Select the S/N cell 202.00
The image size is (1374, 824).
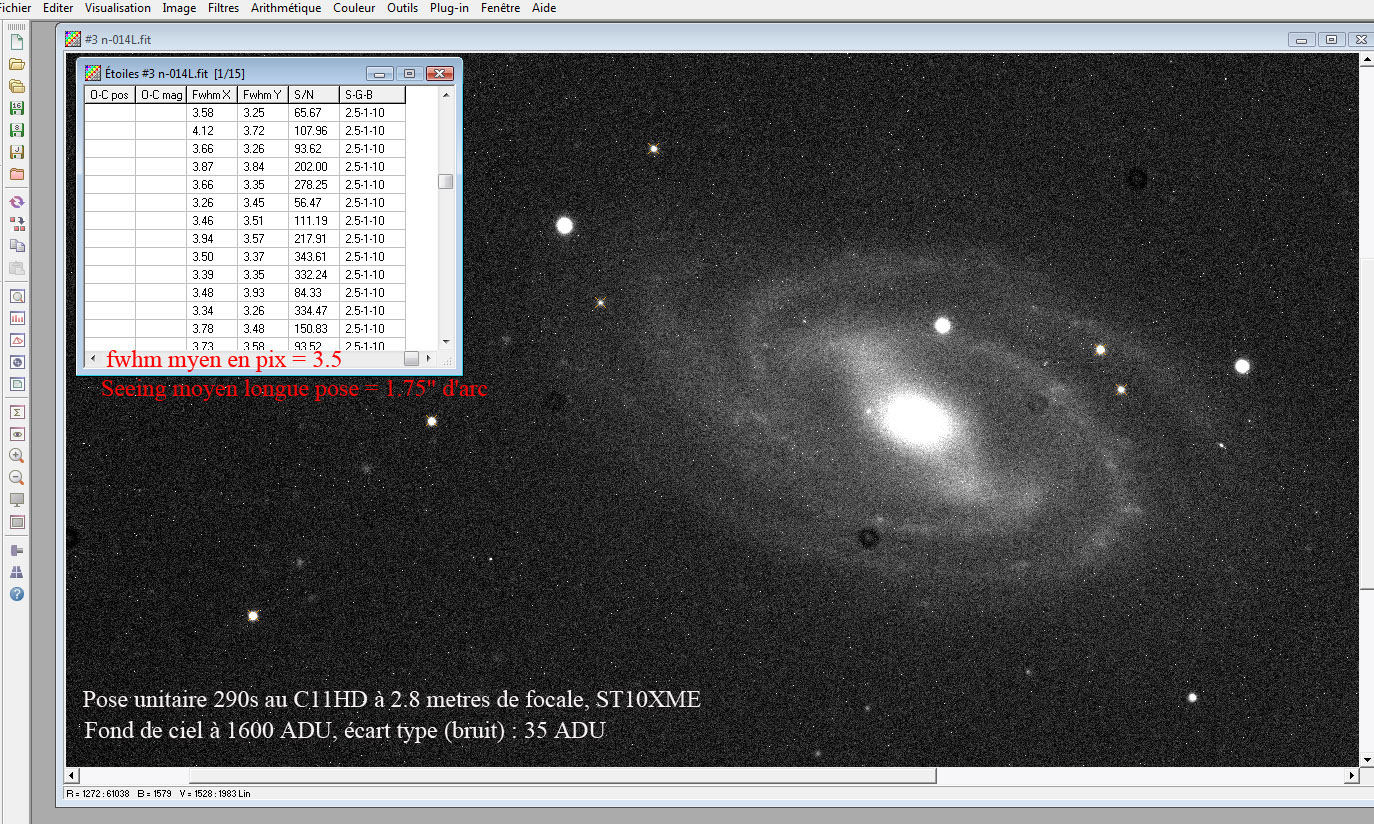coord(314,167)
